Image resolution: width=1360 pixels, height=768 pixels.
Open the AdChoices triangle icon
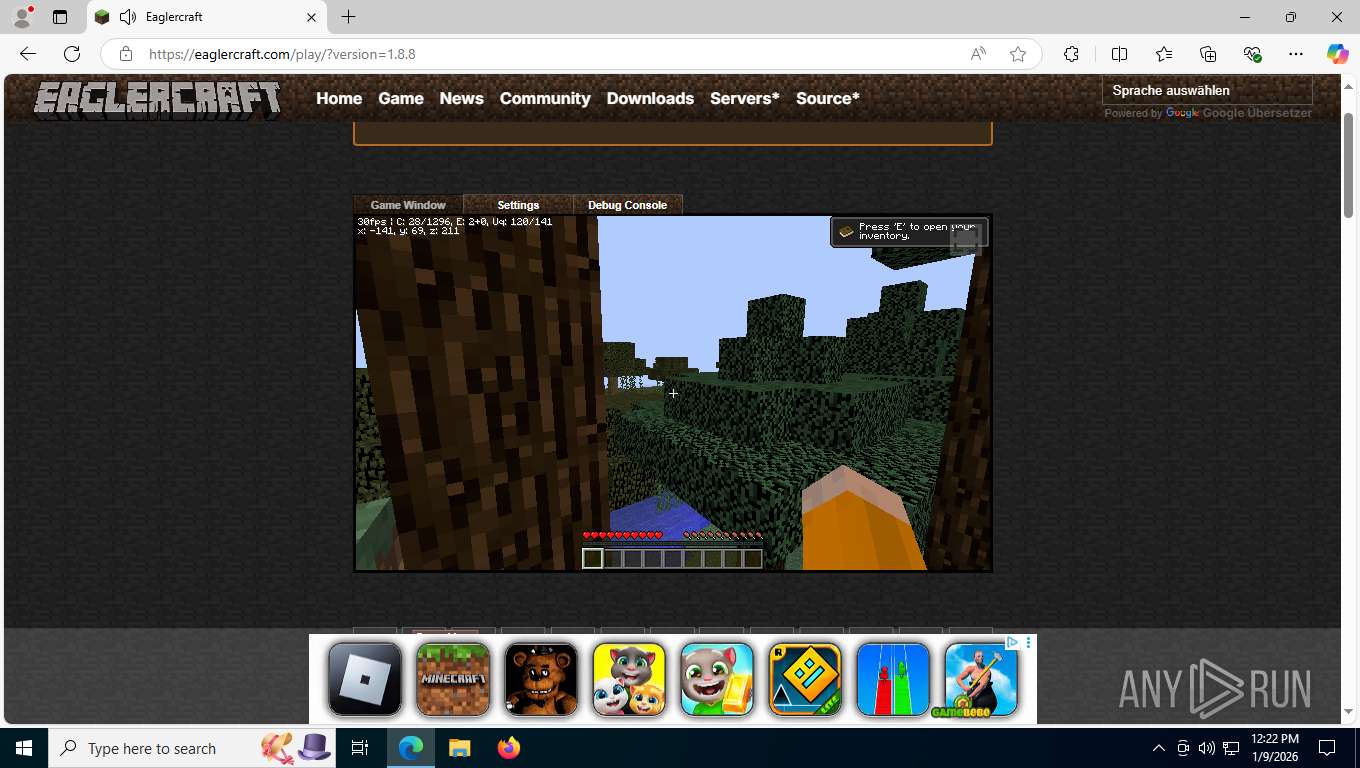[x=1012, y=642]
